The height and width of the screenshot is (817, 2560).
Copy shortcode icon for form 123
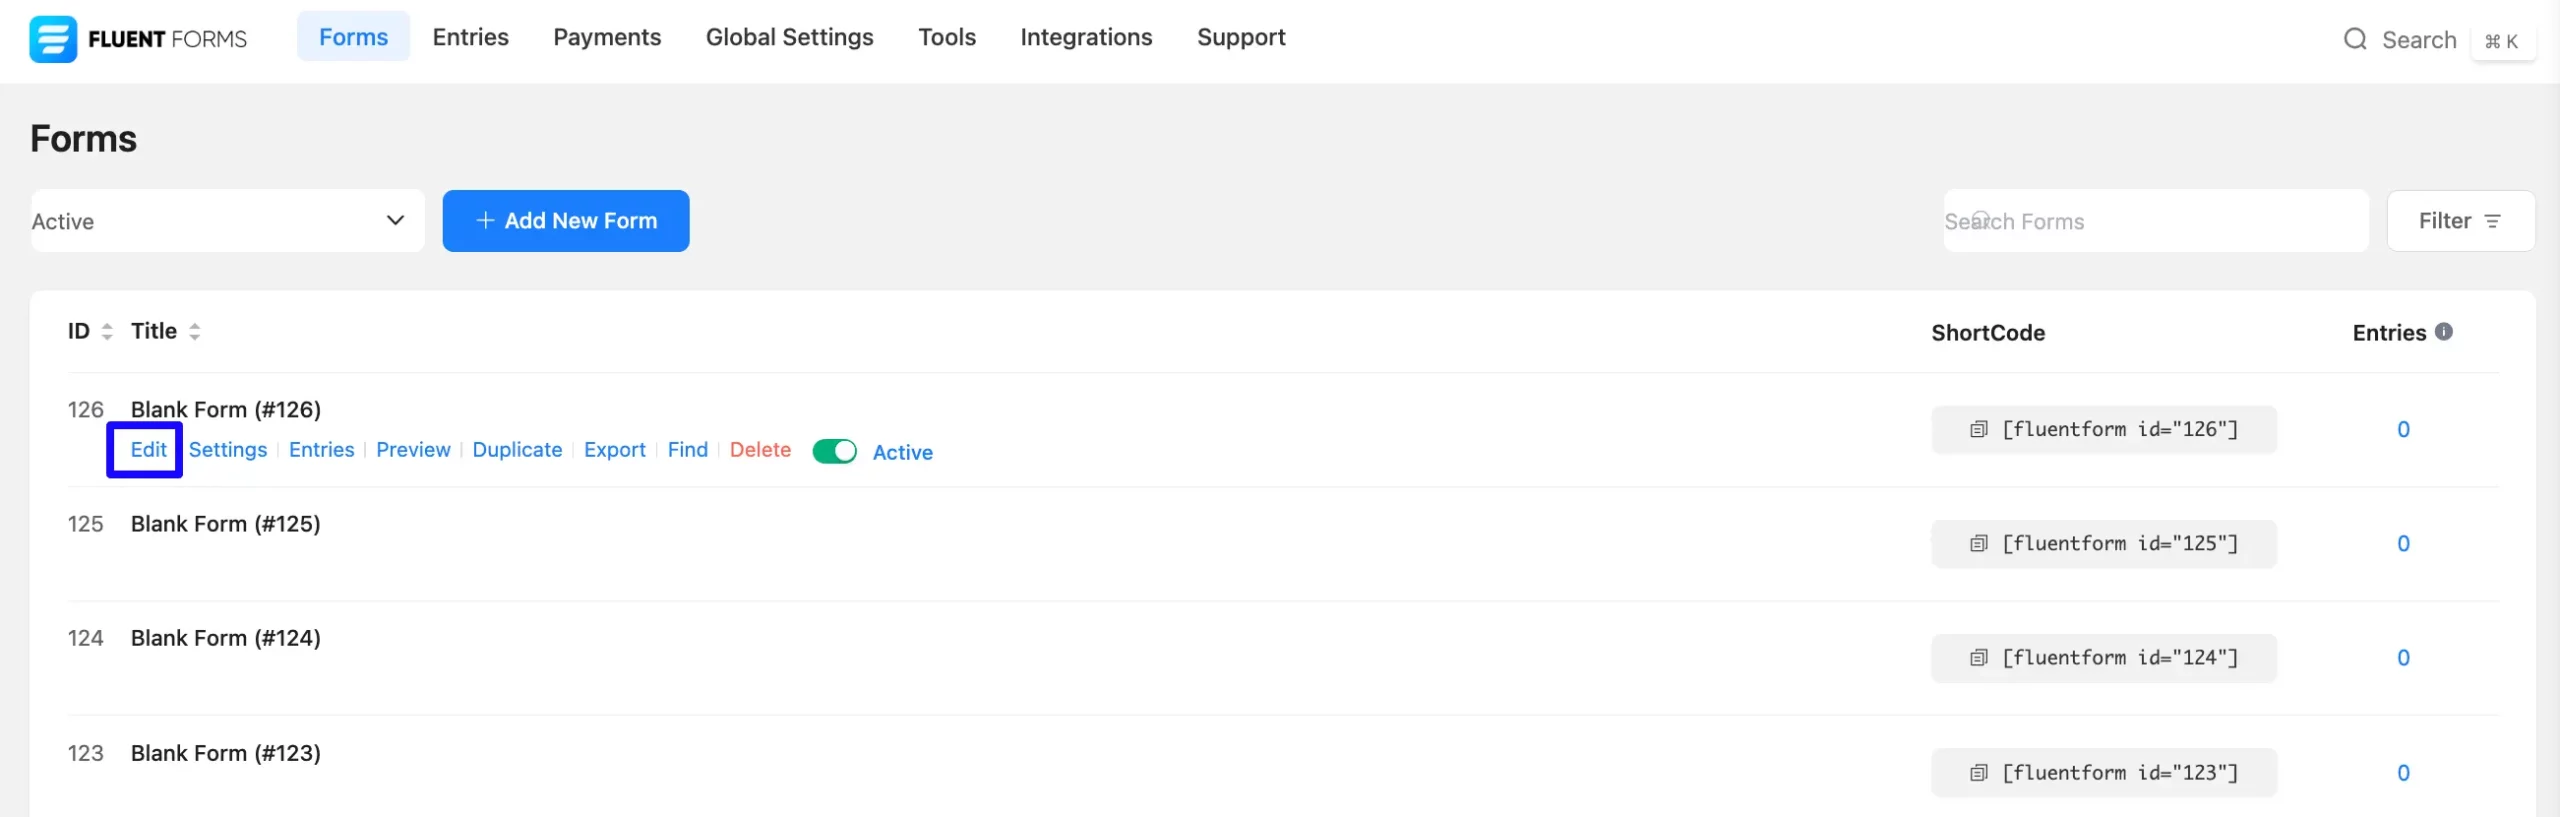click(x=1978, y=773)
